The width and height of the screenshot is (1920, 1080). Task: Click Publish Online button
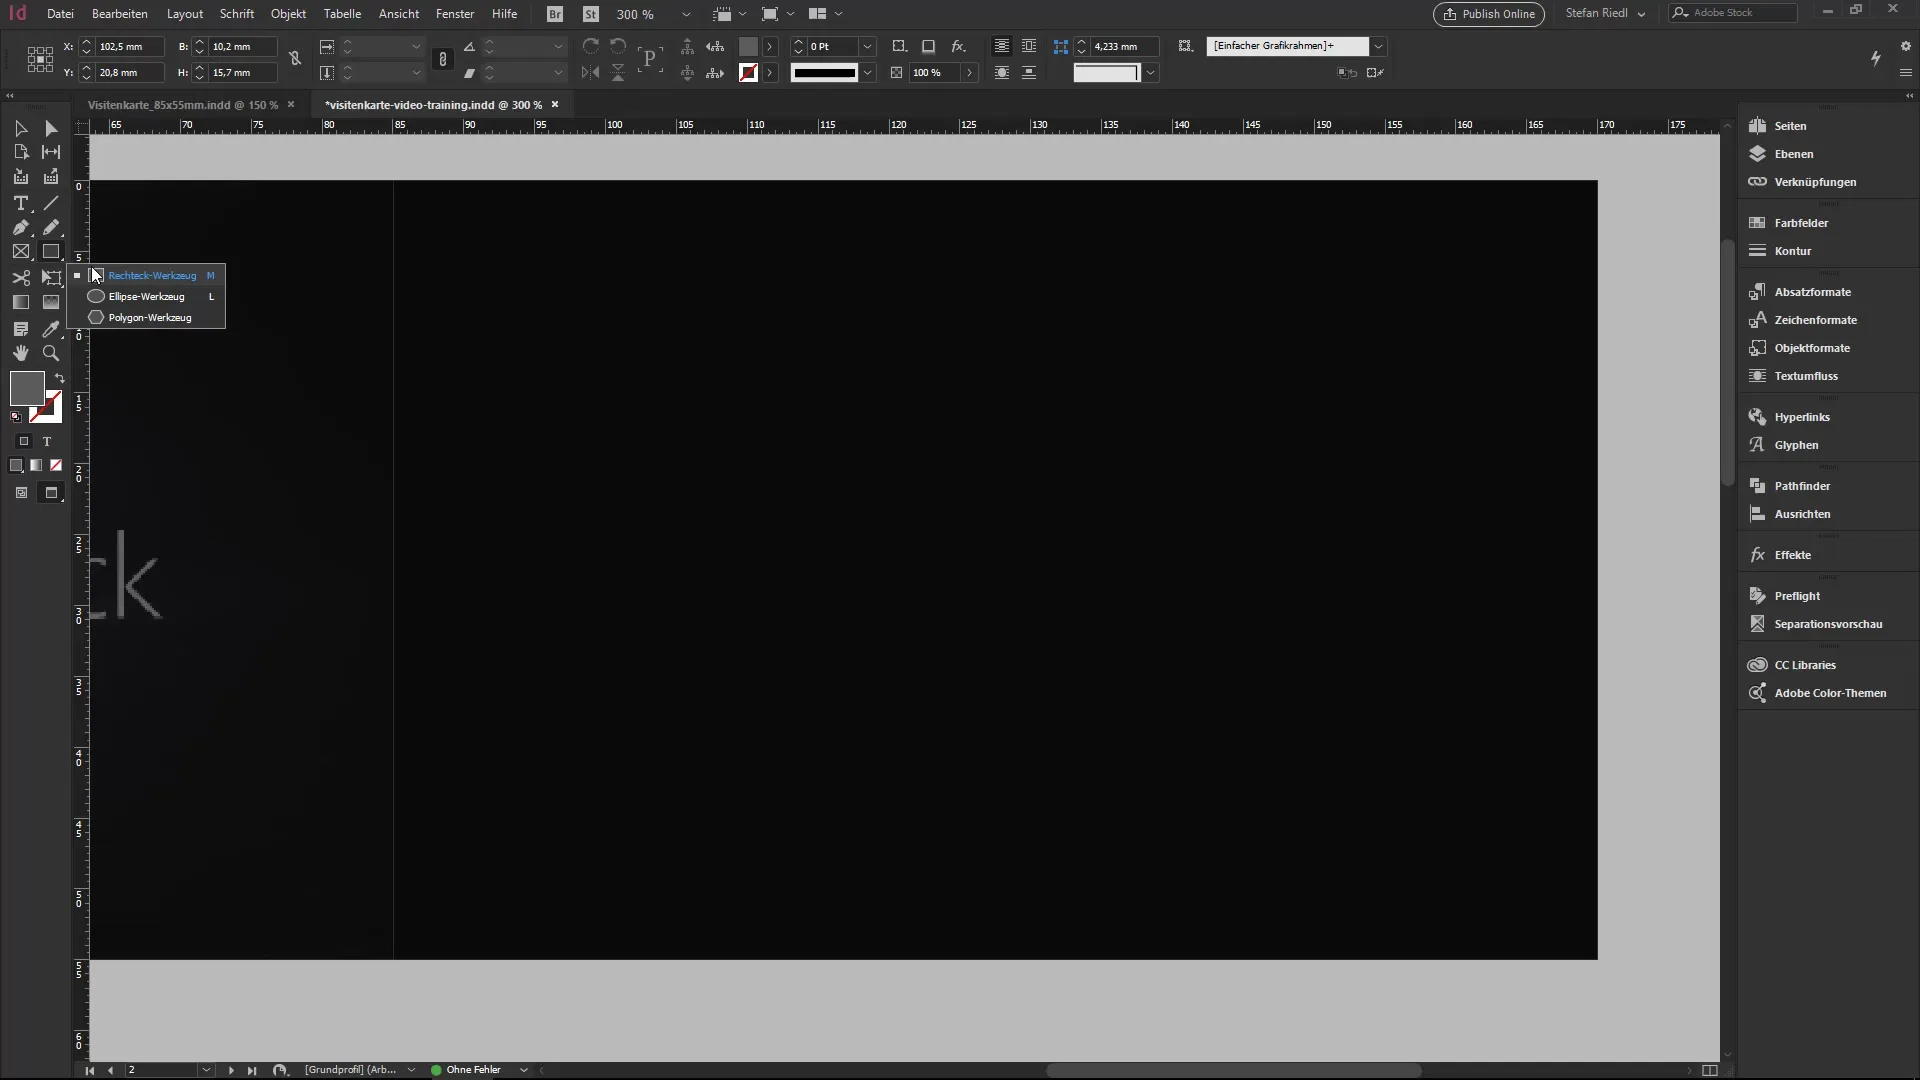point(1488,14)
